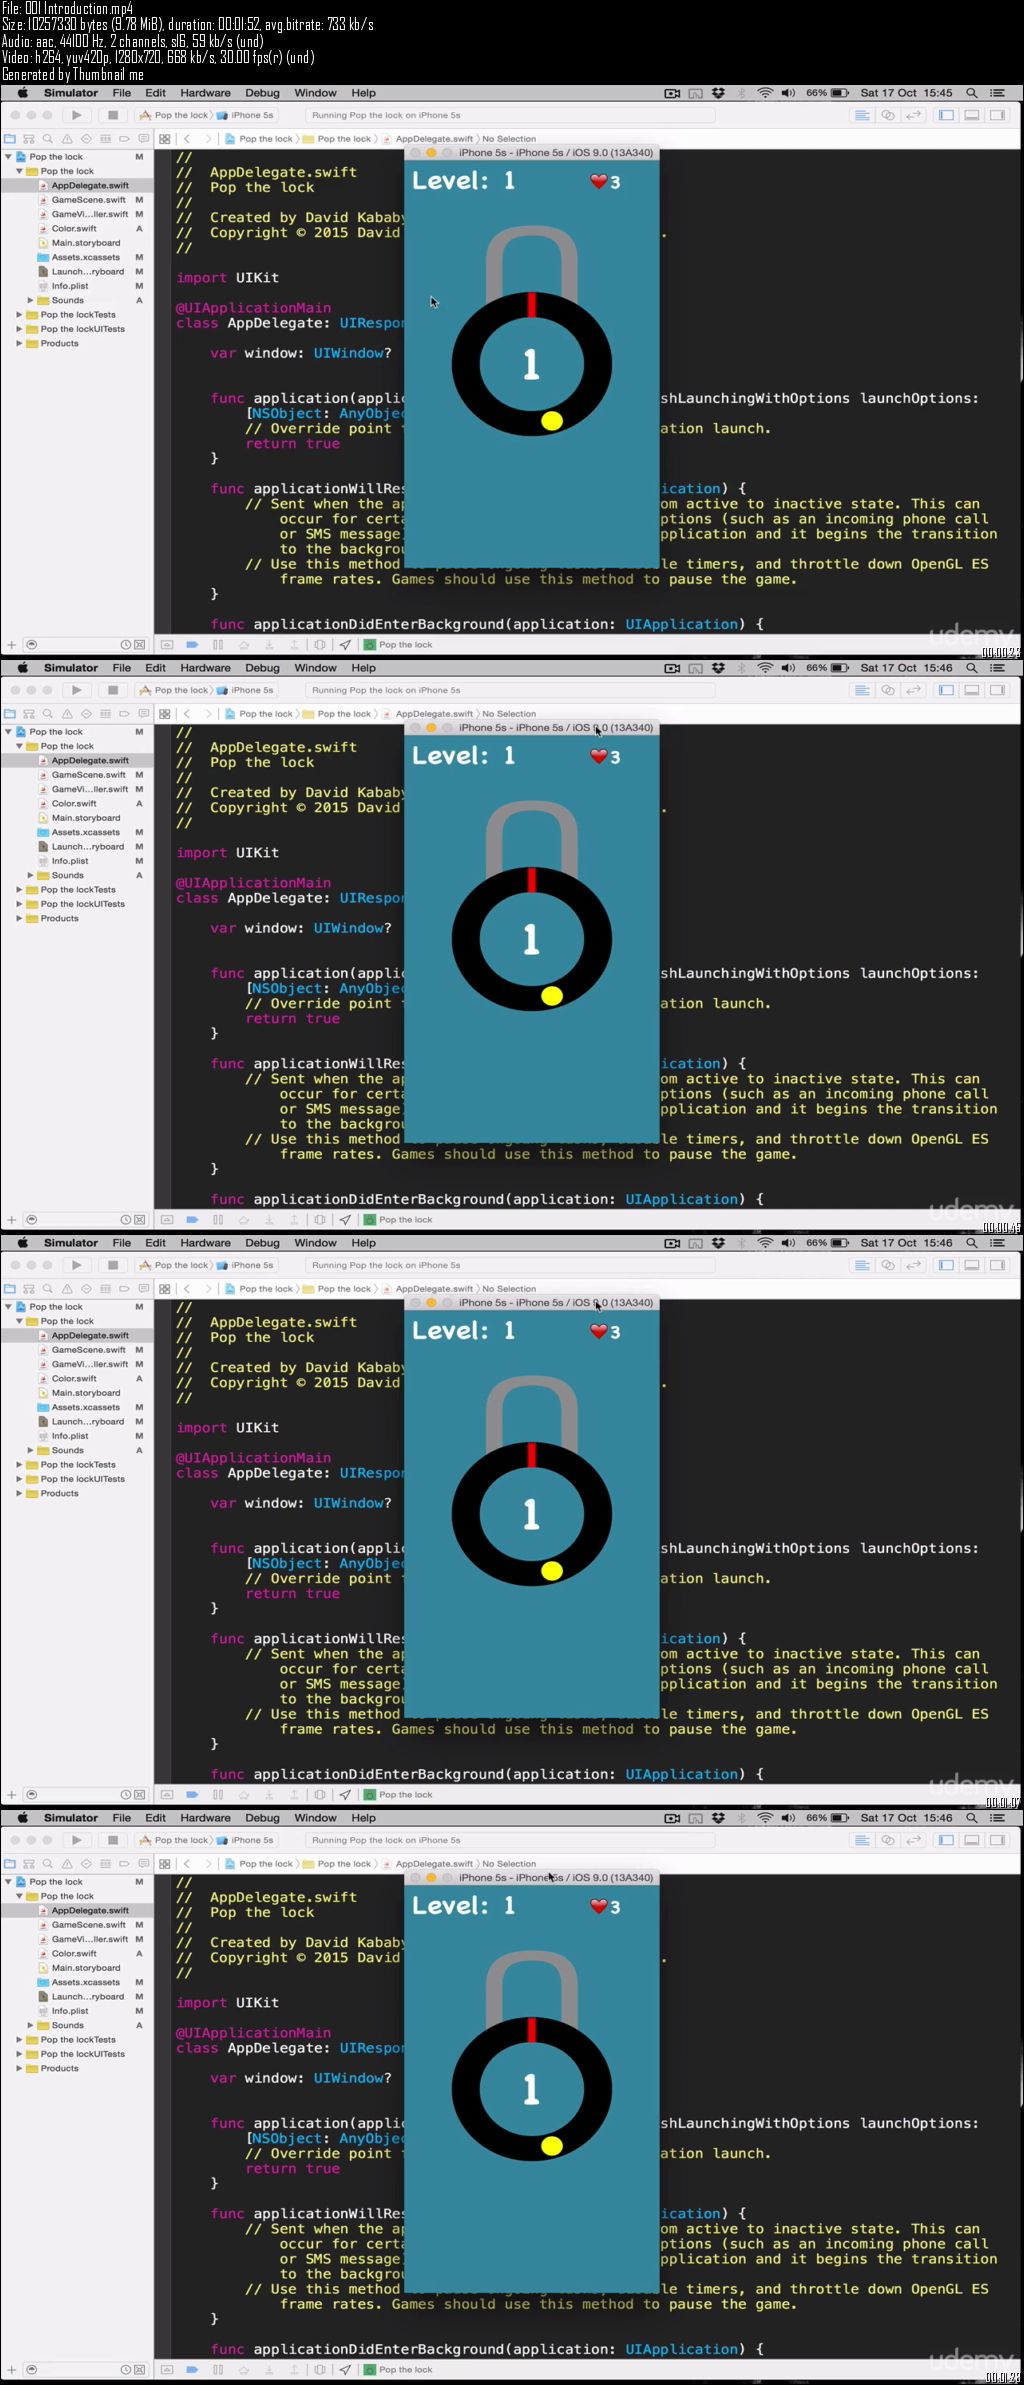Select Assets.xcassets in the 15:45 frame navigator
The image size is (1024, 2385).
(86, 257)
